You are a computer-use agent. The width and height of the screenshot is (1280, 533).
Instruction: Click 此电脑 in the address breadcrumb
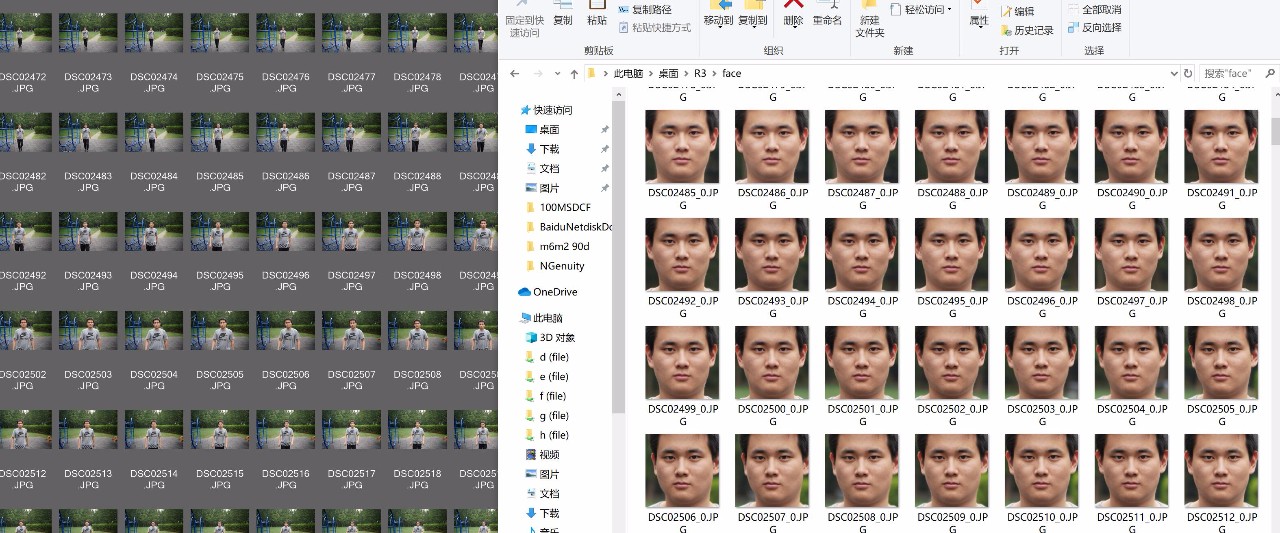click(x=628, y=74)
